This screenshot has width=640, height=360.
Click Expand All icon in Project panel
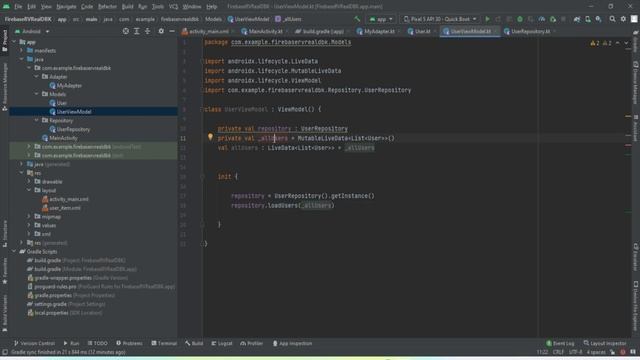point(137,31)
